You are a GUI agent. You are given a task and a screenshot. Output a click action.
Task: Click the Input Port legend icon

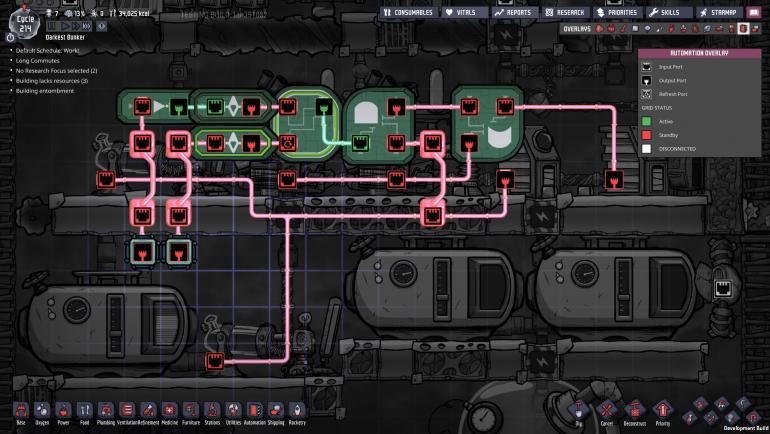click(647, 67)
